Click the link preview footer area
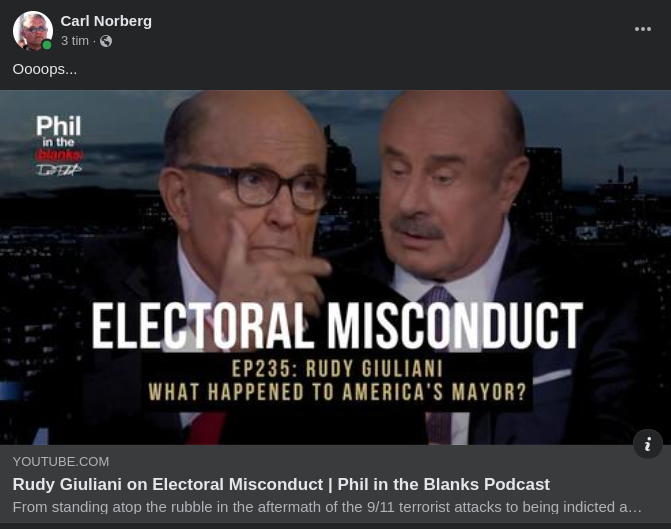This screenshot has height=529, width=671. [x=336, y=484]
